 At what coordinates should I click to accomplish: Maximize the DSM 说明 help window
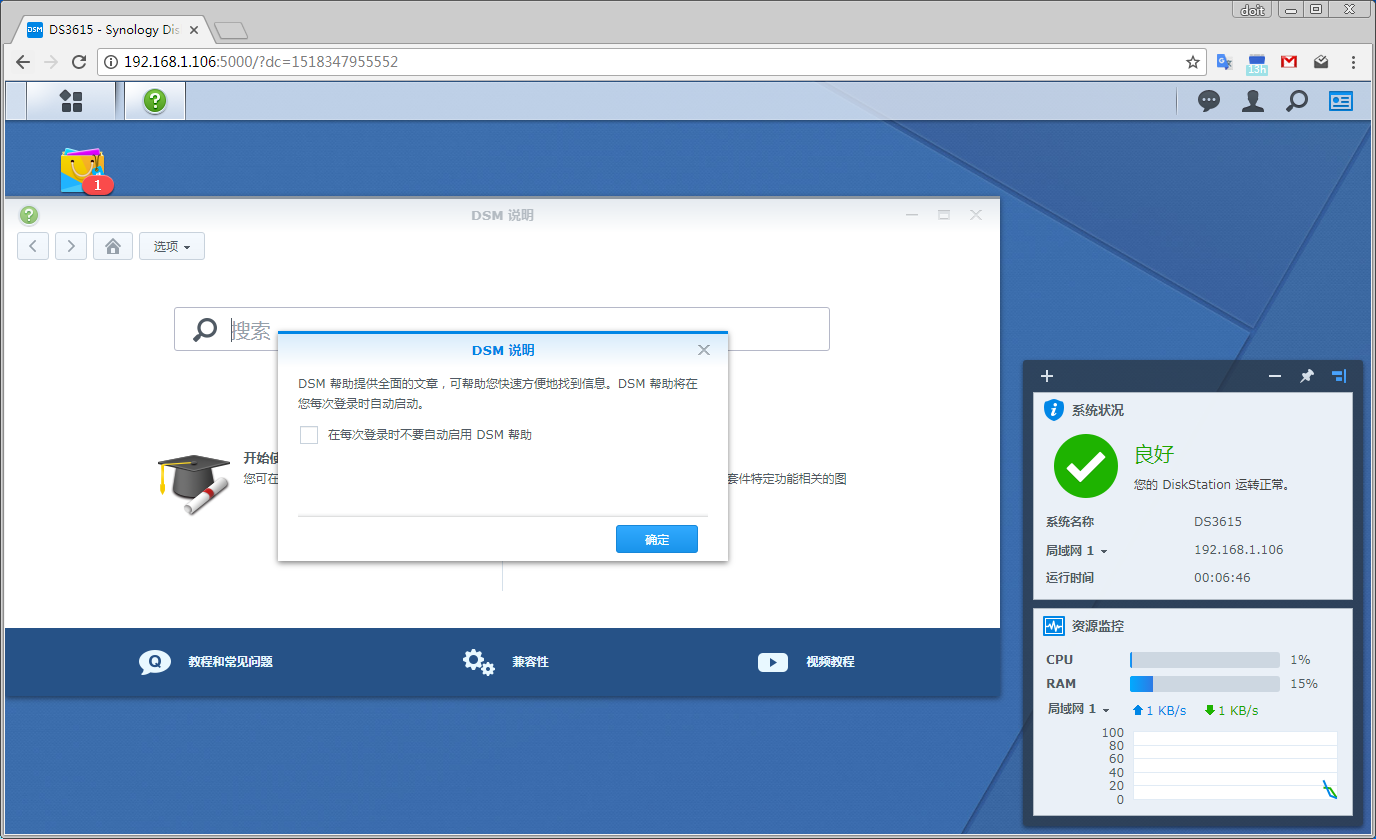pyautogui.click(x=944, y=215)
